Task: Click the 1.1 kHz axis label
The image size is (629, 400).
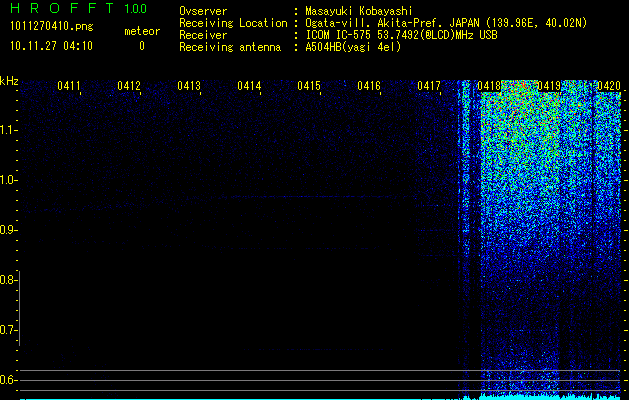Action: coord(8,130)
